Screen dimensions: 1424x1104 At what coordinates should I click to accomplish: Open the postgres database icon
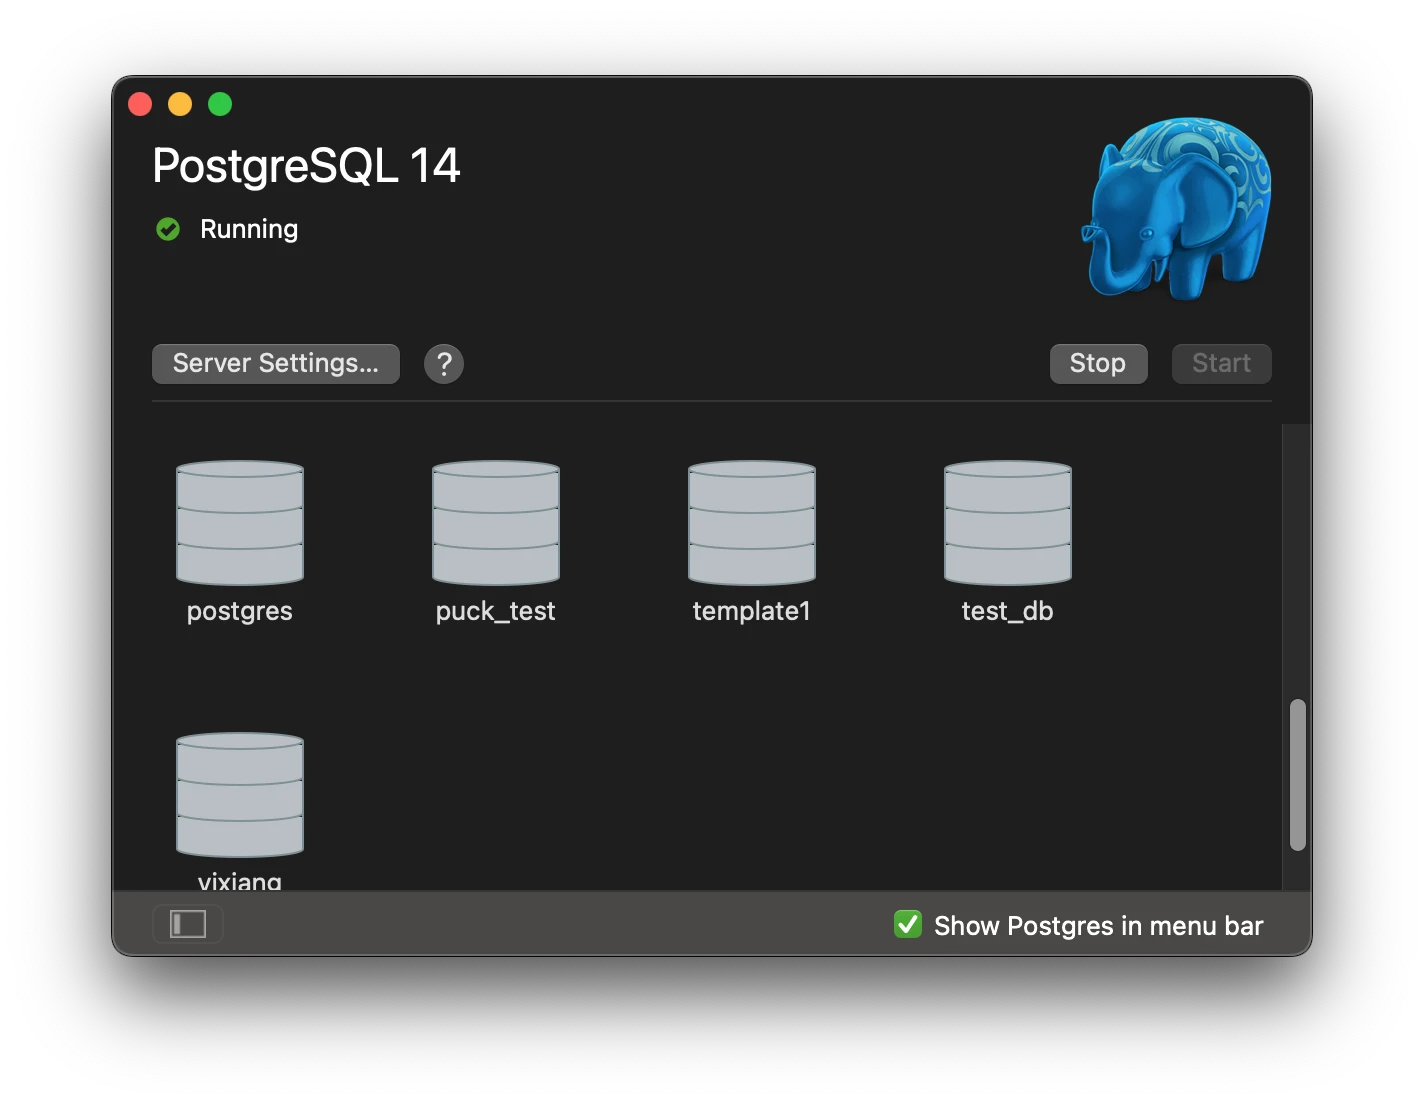[240, 523]
